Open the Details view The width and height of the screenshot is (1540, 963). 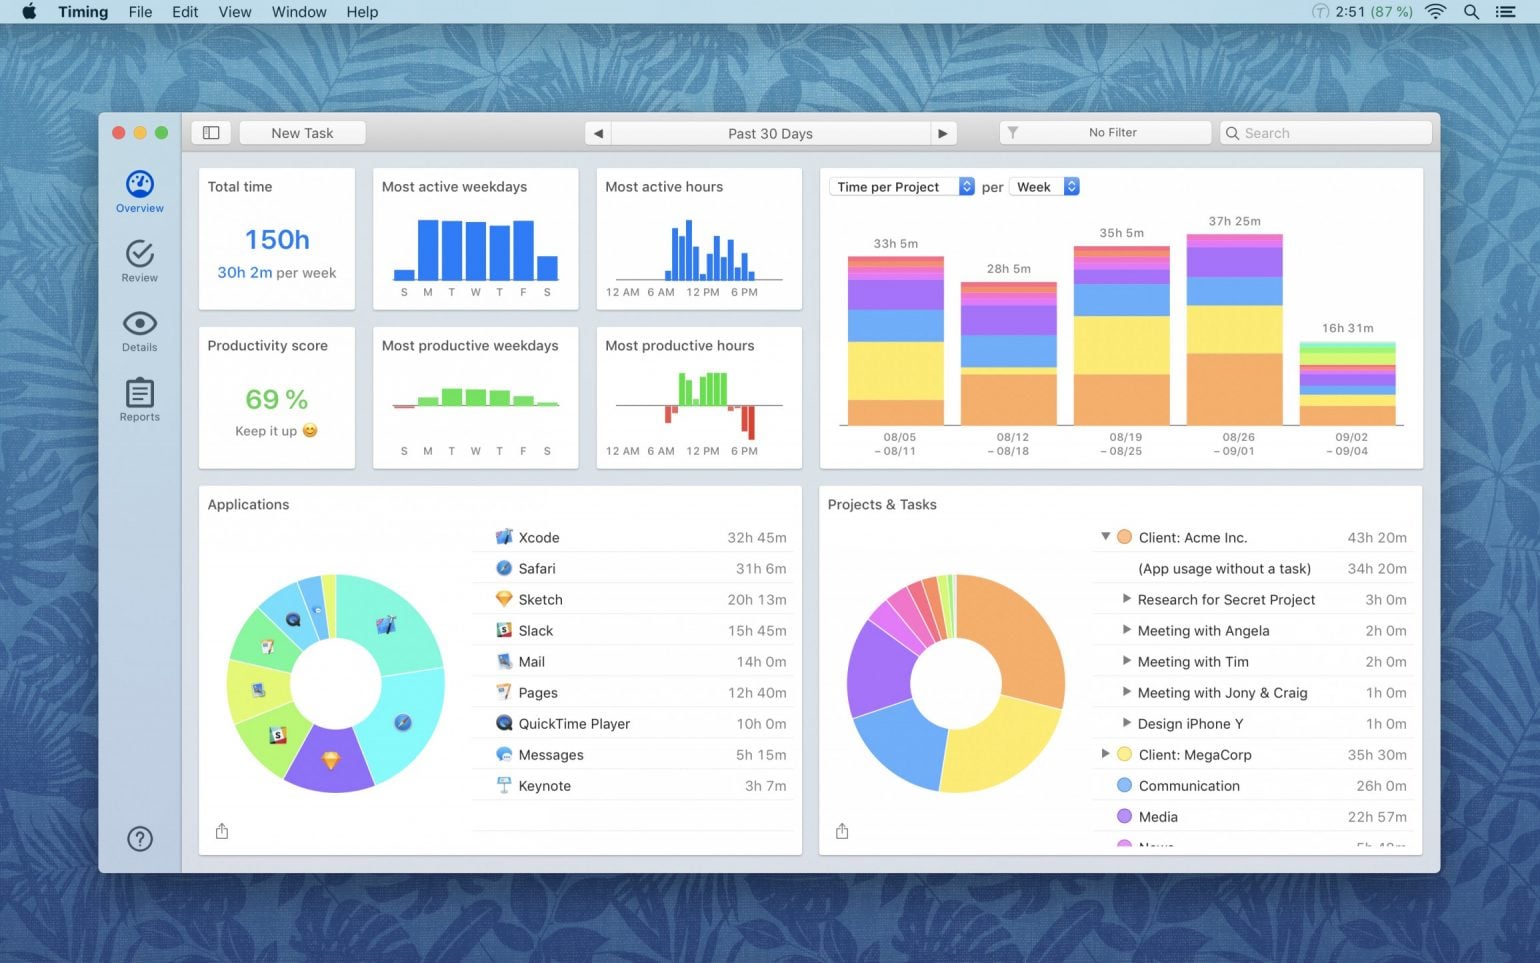(139, 328)
